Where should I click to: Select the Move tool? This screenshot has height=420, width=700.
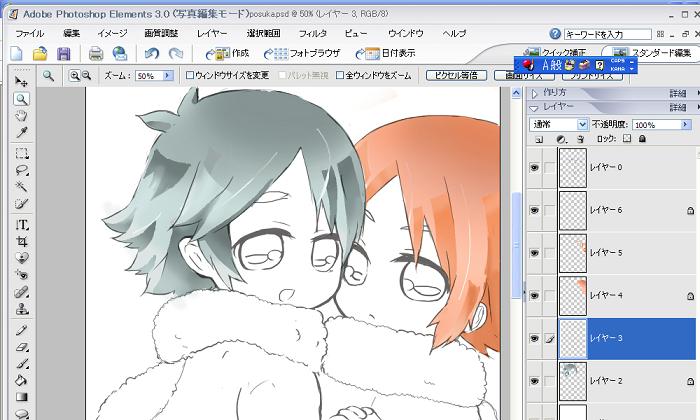coord(21,81)
